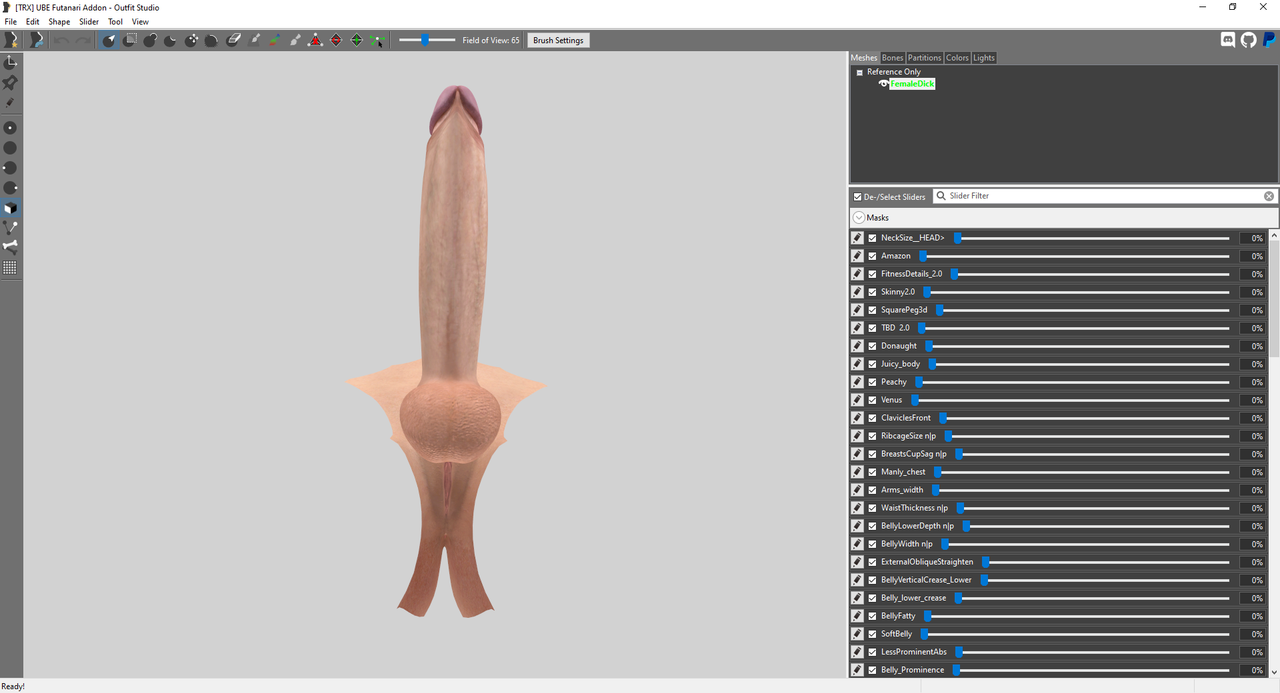
Task: Click the Arms_width slider track
Action: pos(1080,490)
